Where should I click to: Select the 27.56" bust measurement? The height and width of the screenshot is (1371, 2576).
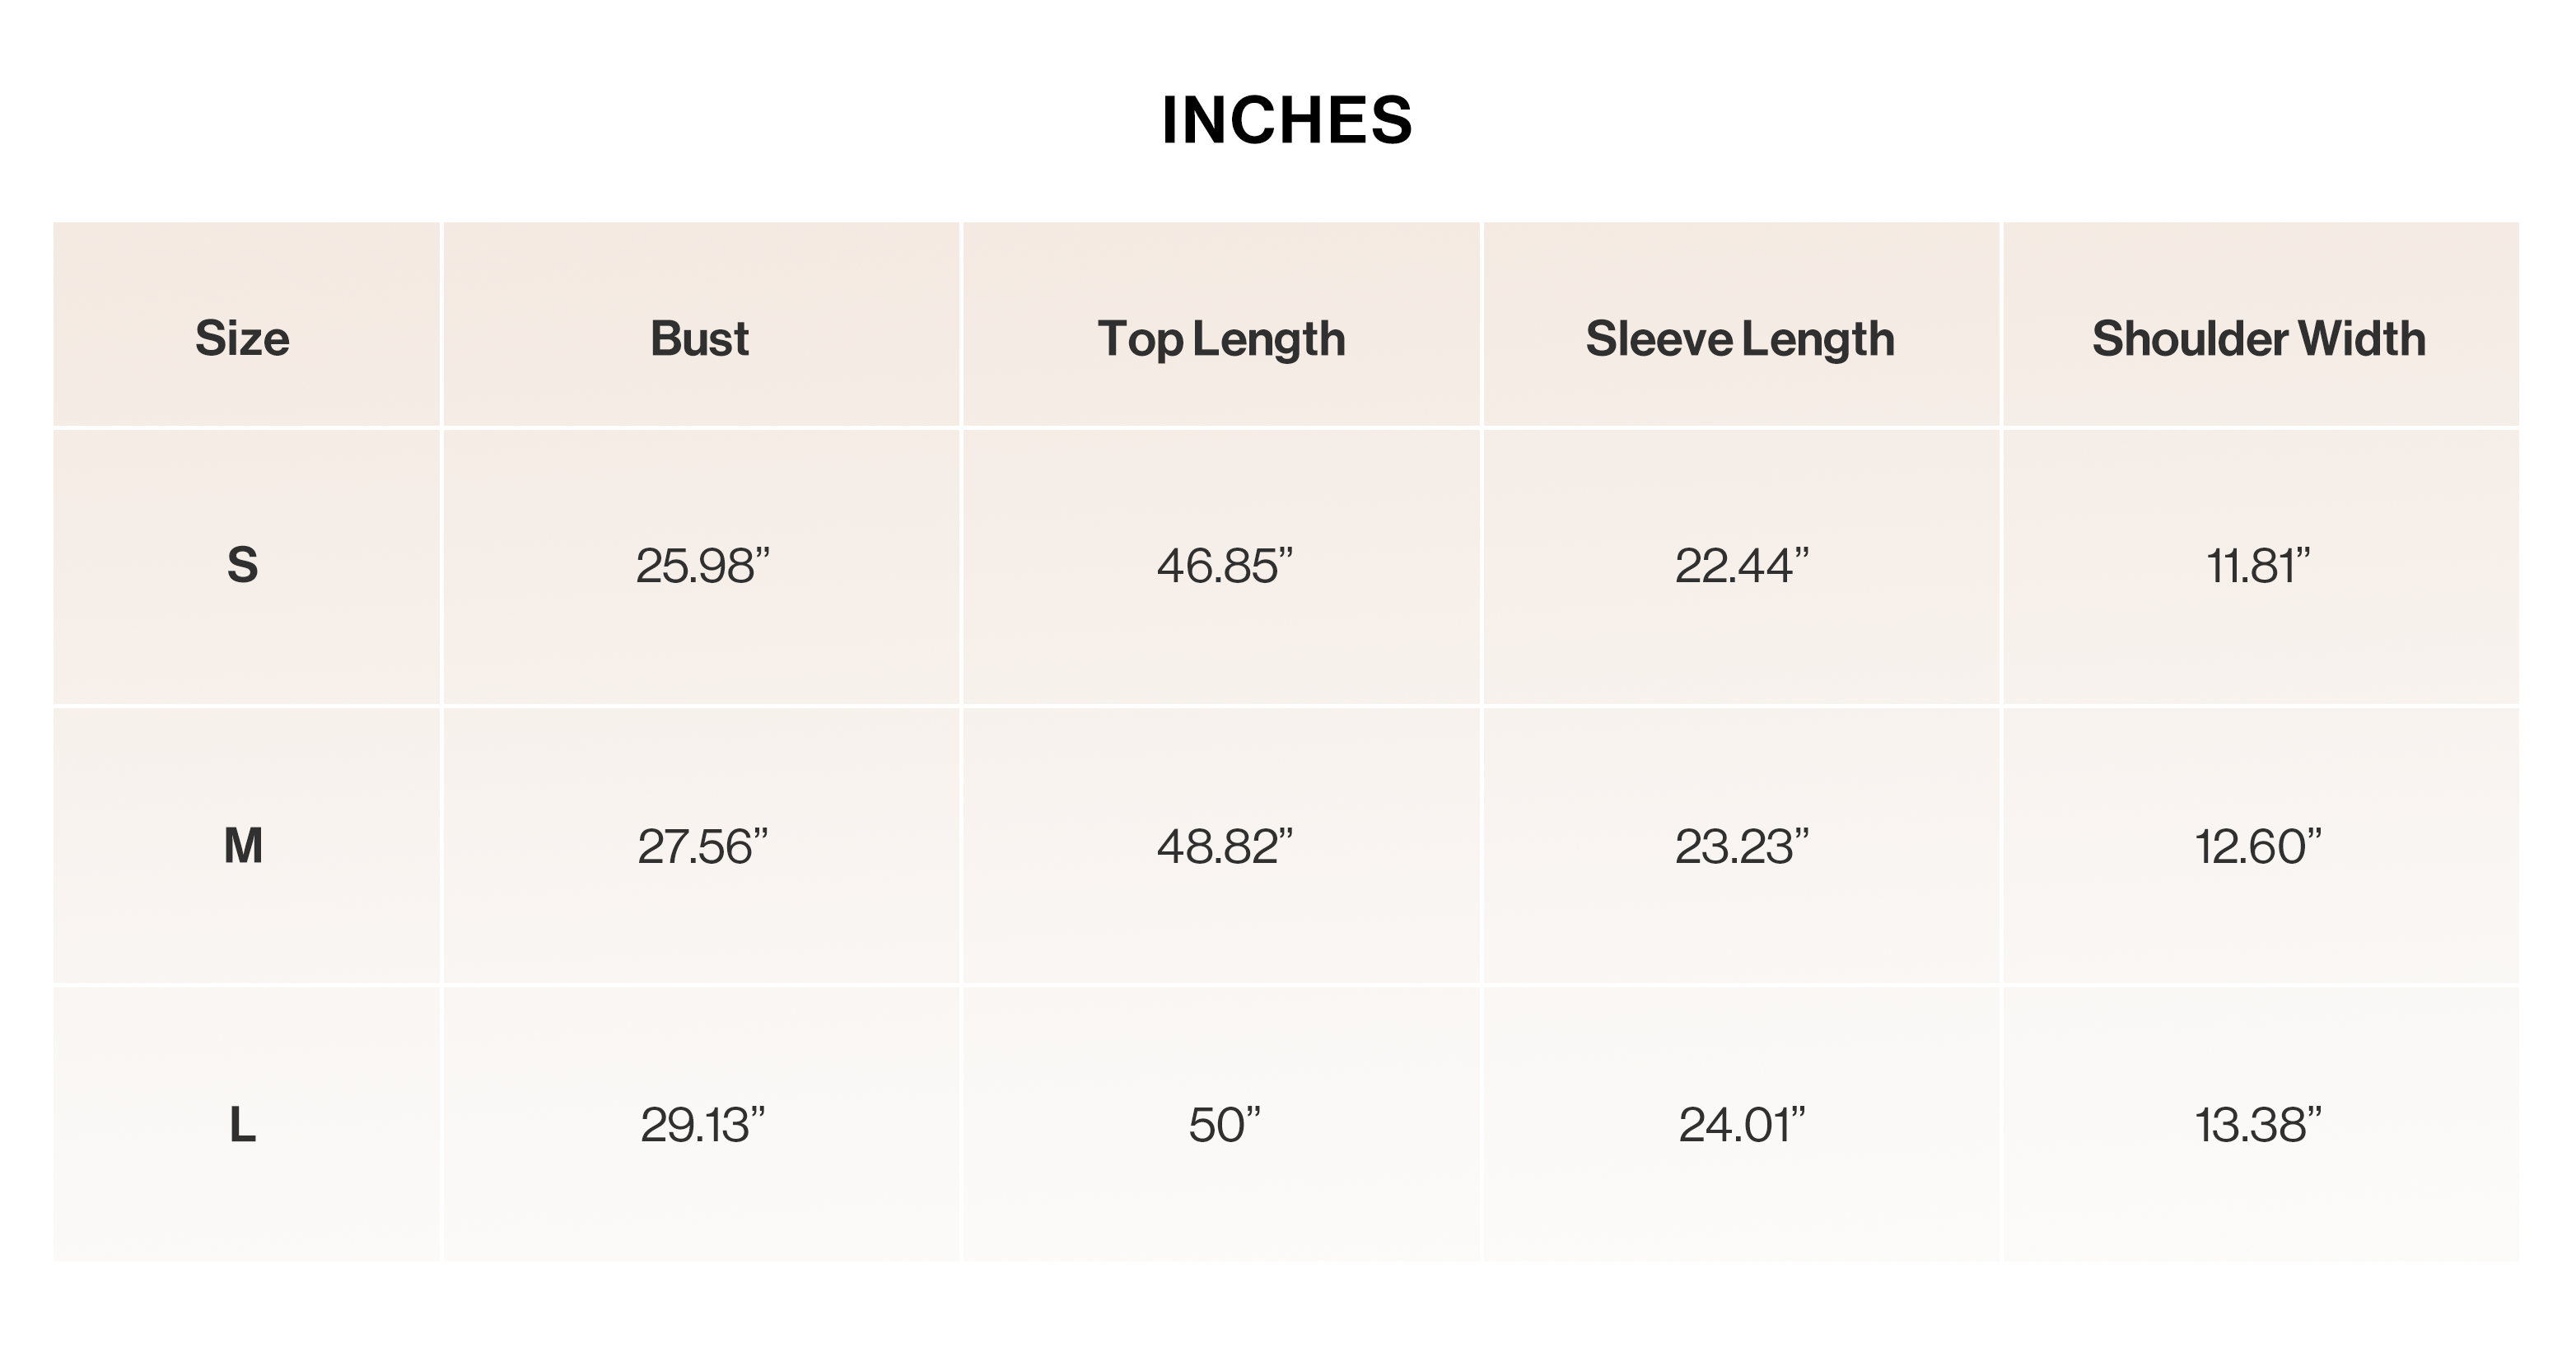tap(703, 847)
